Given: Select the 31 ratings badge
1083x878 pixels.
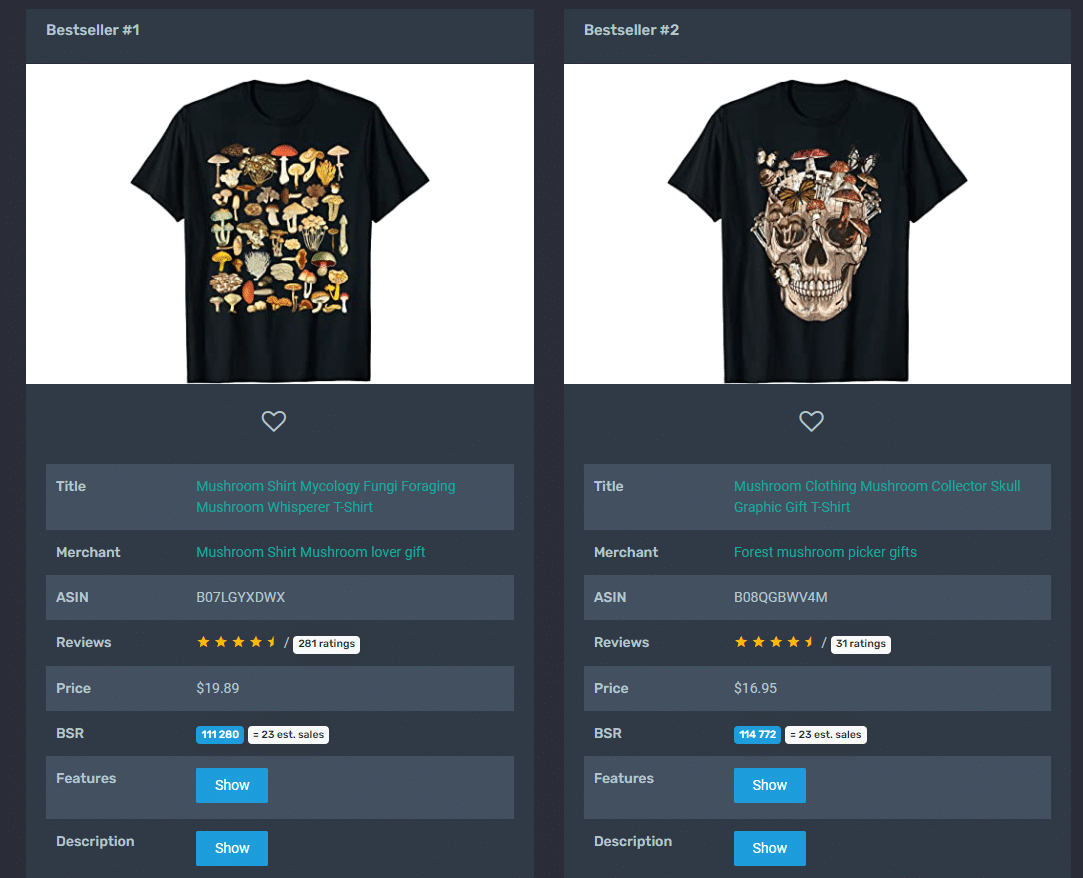Looking at the screenshot, I should point(861,644).
